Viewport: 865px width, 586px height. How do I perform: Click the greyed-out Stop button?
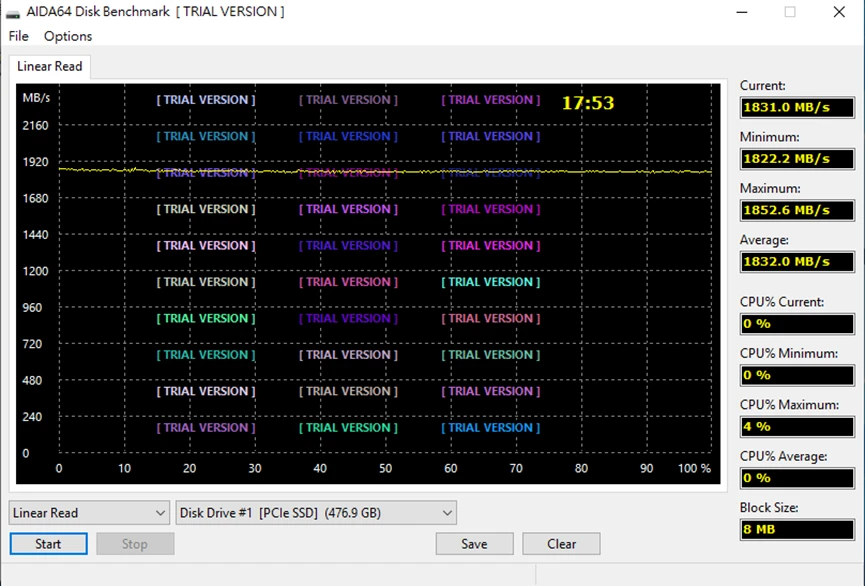135,544
